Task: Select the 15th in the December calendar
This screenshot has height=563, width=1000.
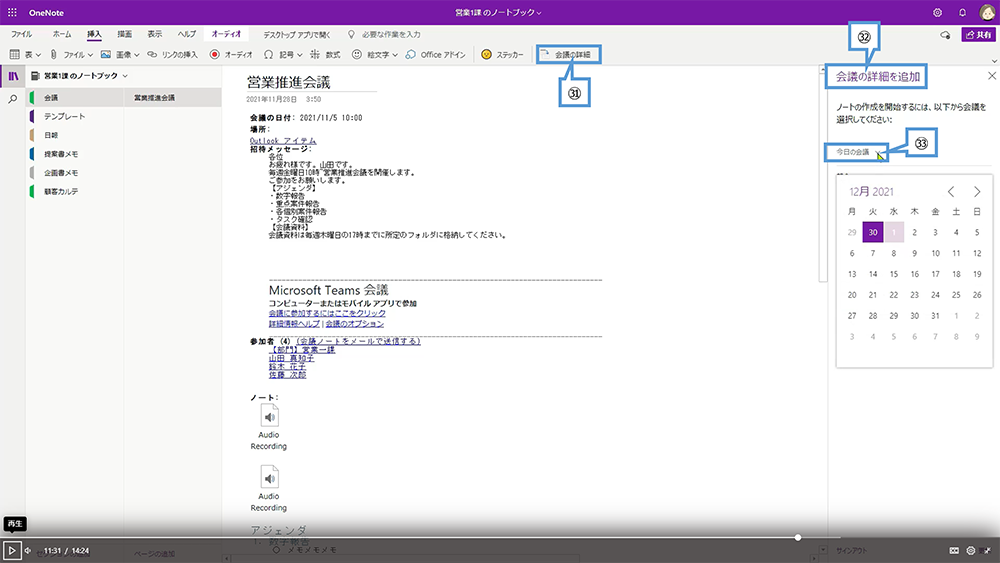Action: click(x=893, y=274)
